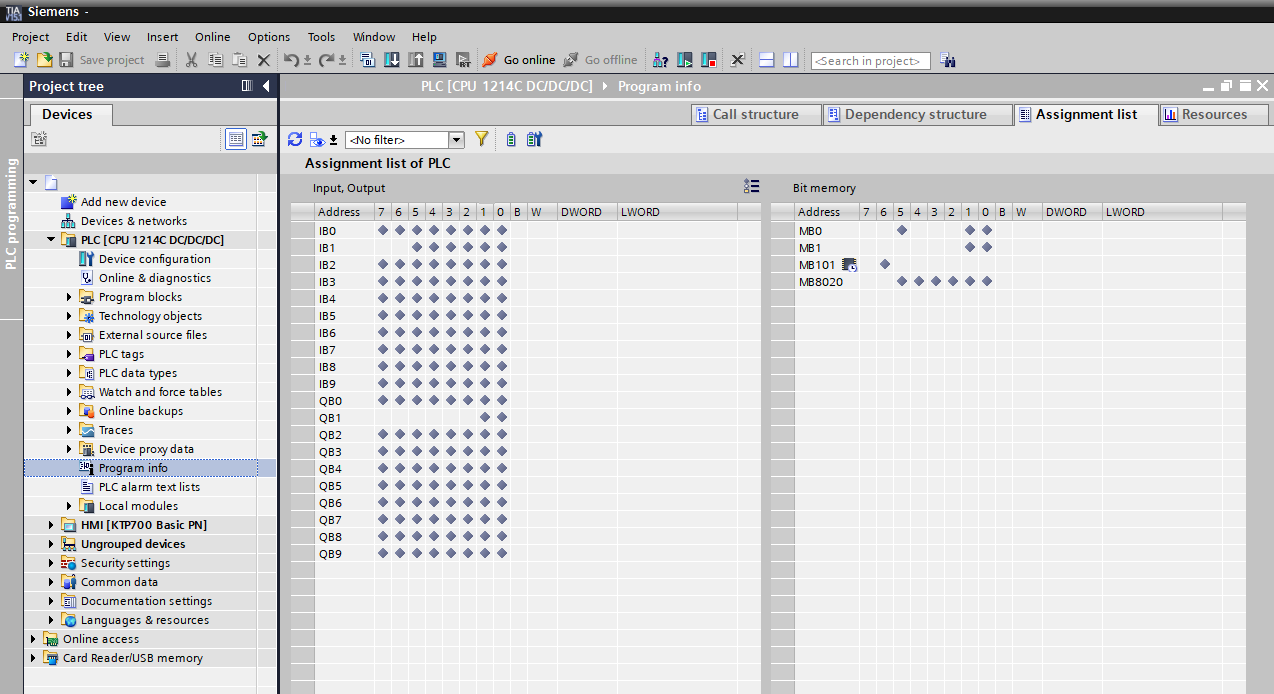Image resolution: width=1274 pixels, height=694 pixels.
Task: Split editor space horizontally
Action: [x=767, y=60]
